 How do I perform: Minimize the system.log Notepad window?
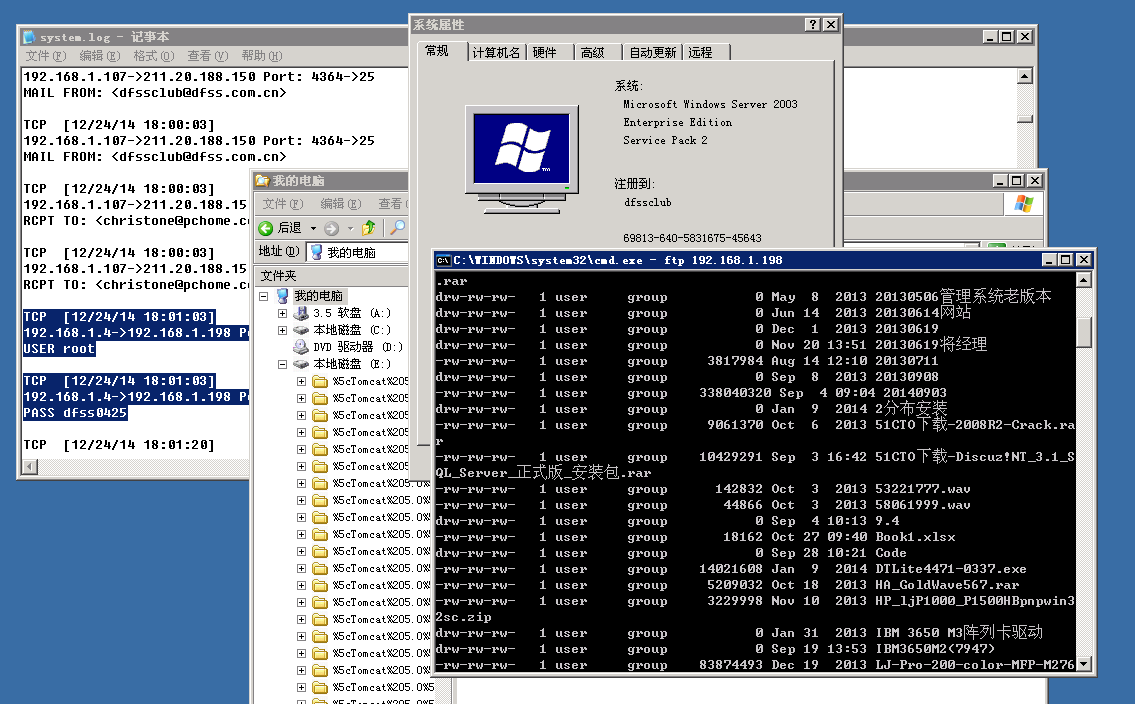pos(990,36)
